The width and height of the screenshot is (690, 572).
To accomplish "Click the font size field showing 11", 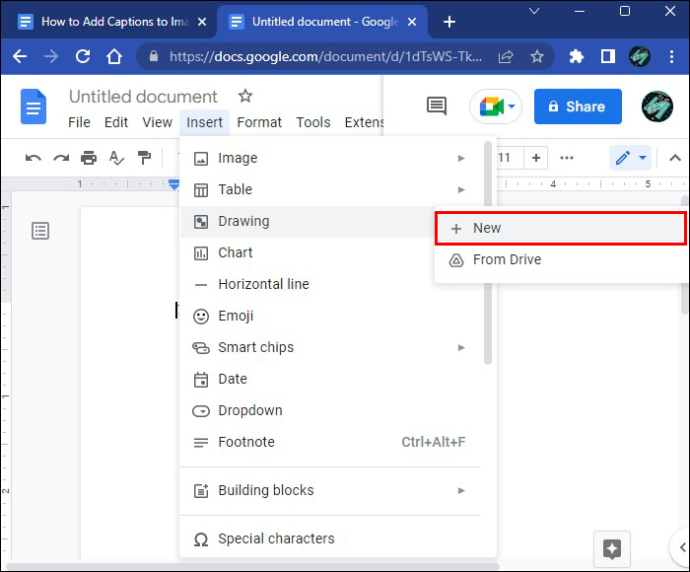I will click(x=509, y=158).
